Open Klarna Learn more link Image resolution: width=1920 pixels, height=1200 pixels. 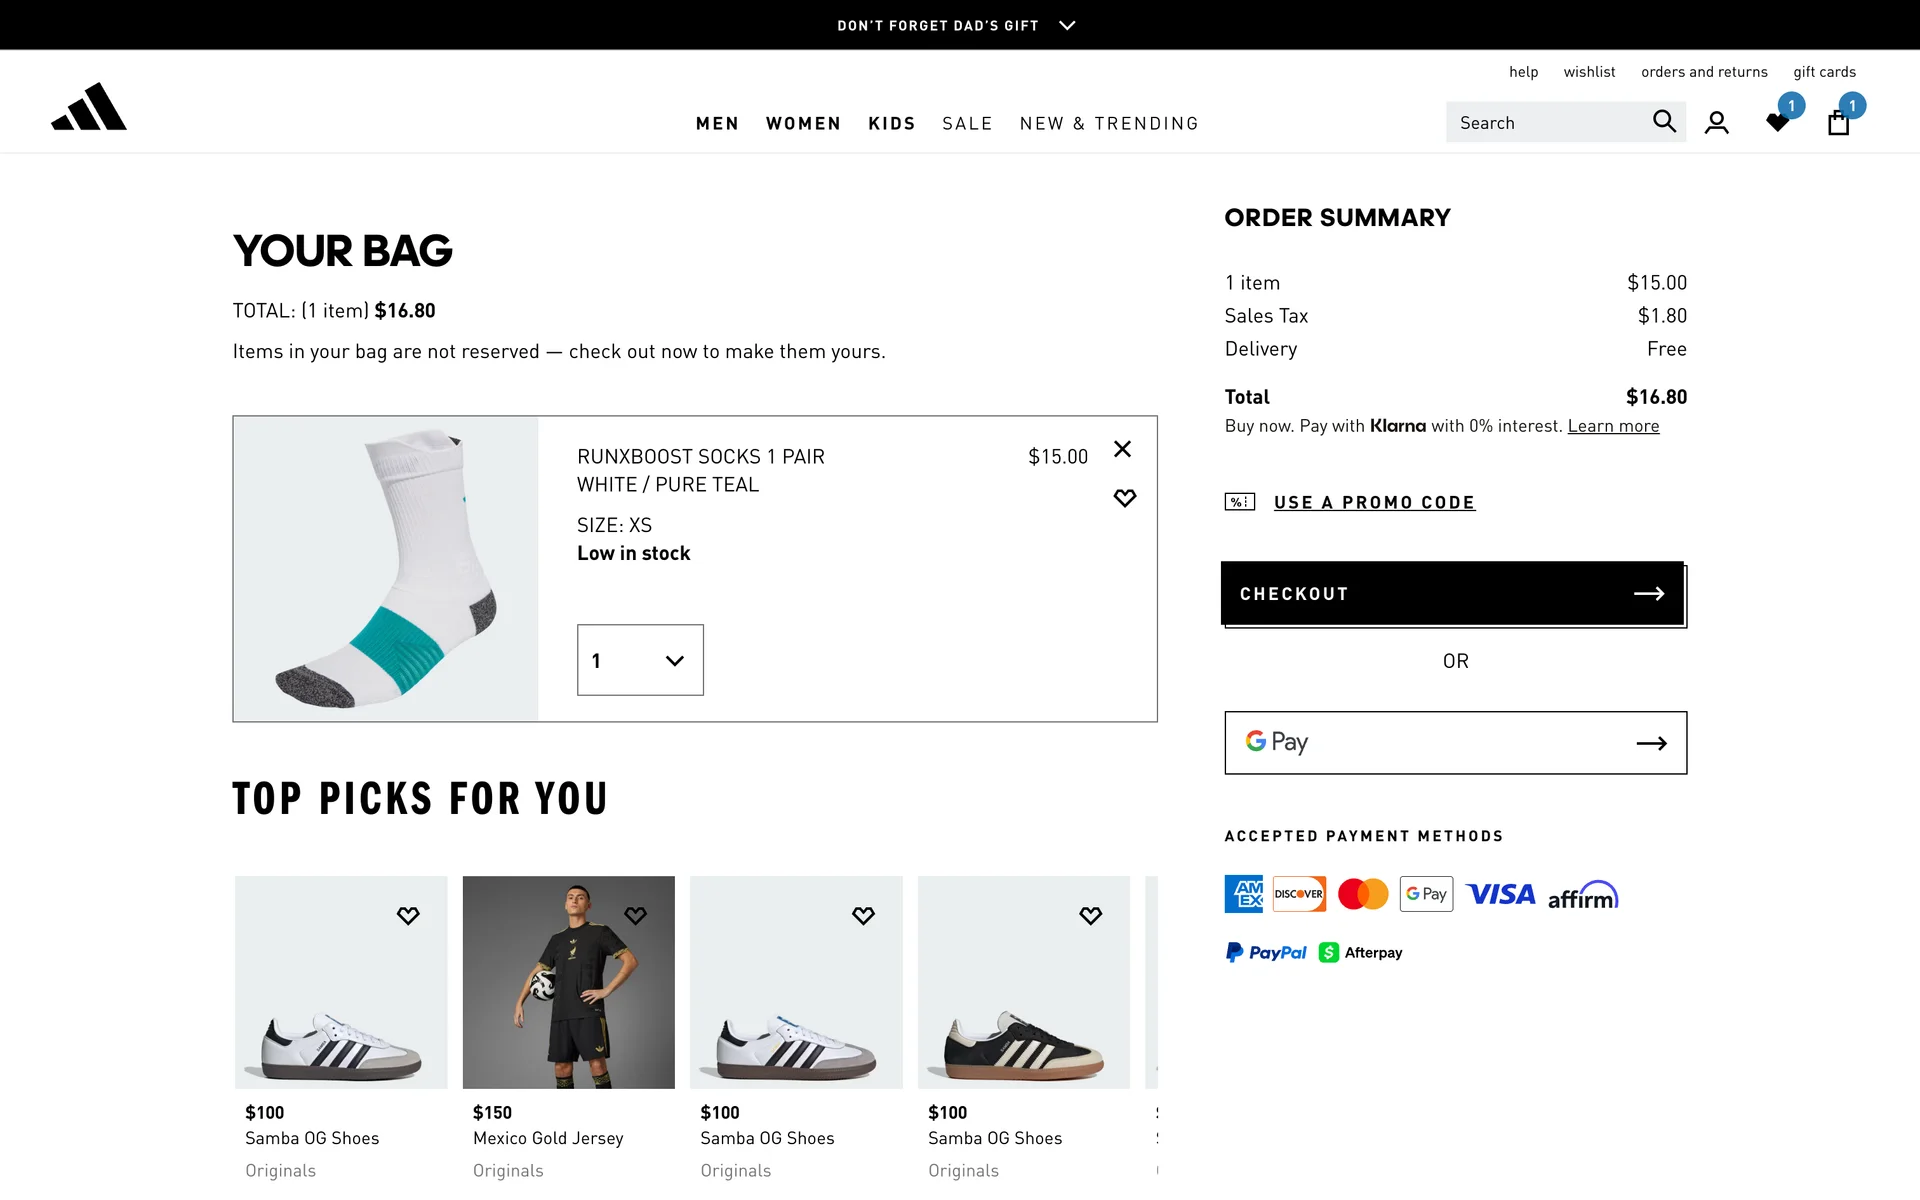click(1613, 426)
